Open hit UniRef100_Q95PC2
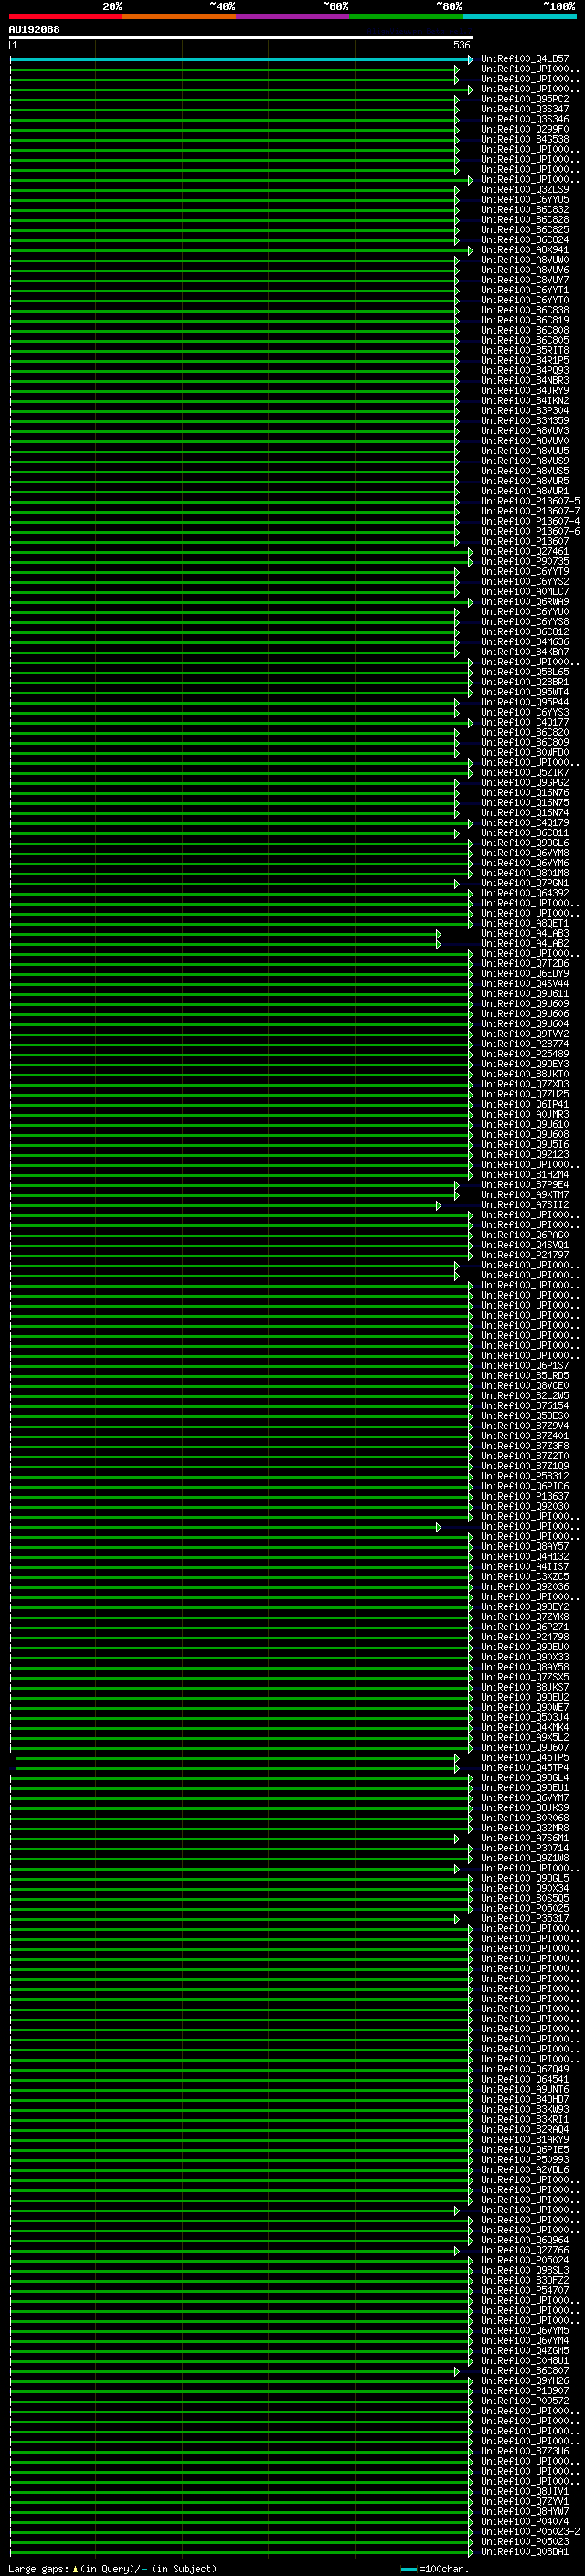 [524, 99]
